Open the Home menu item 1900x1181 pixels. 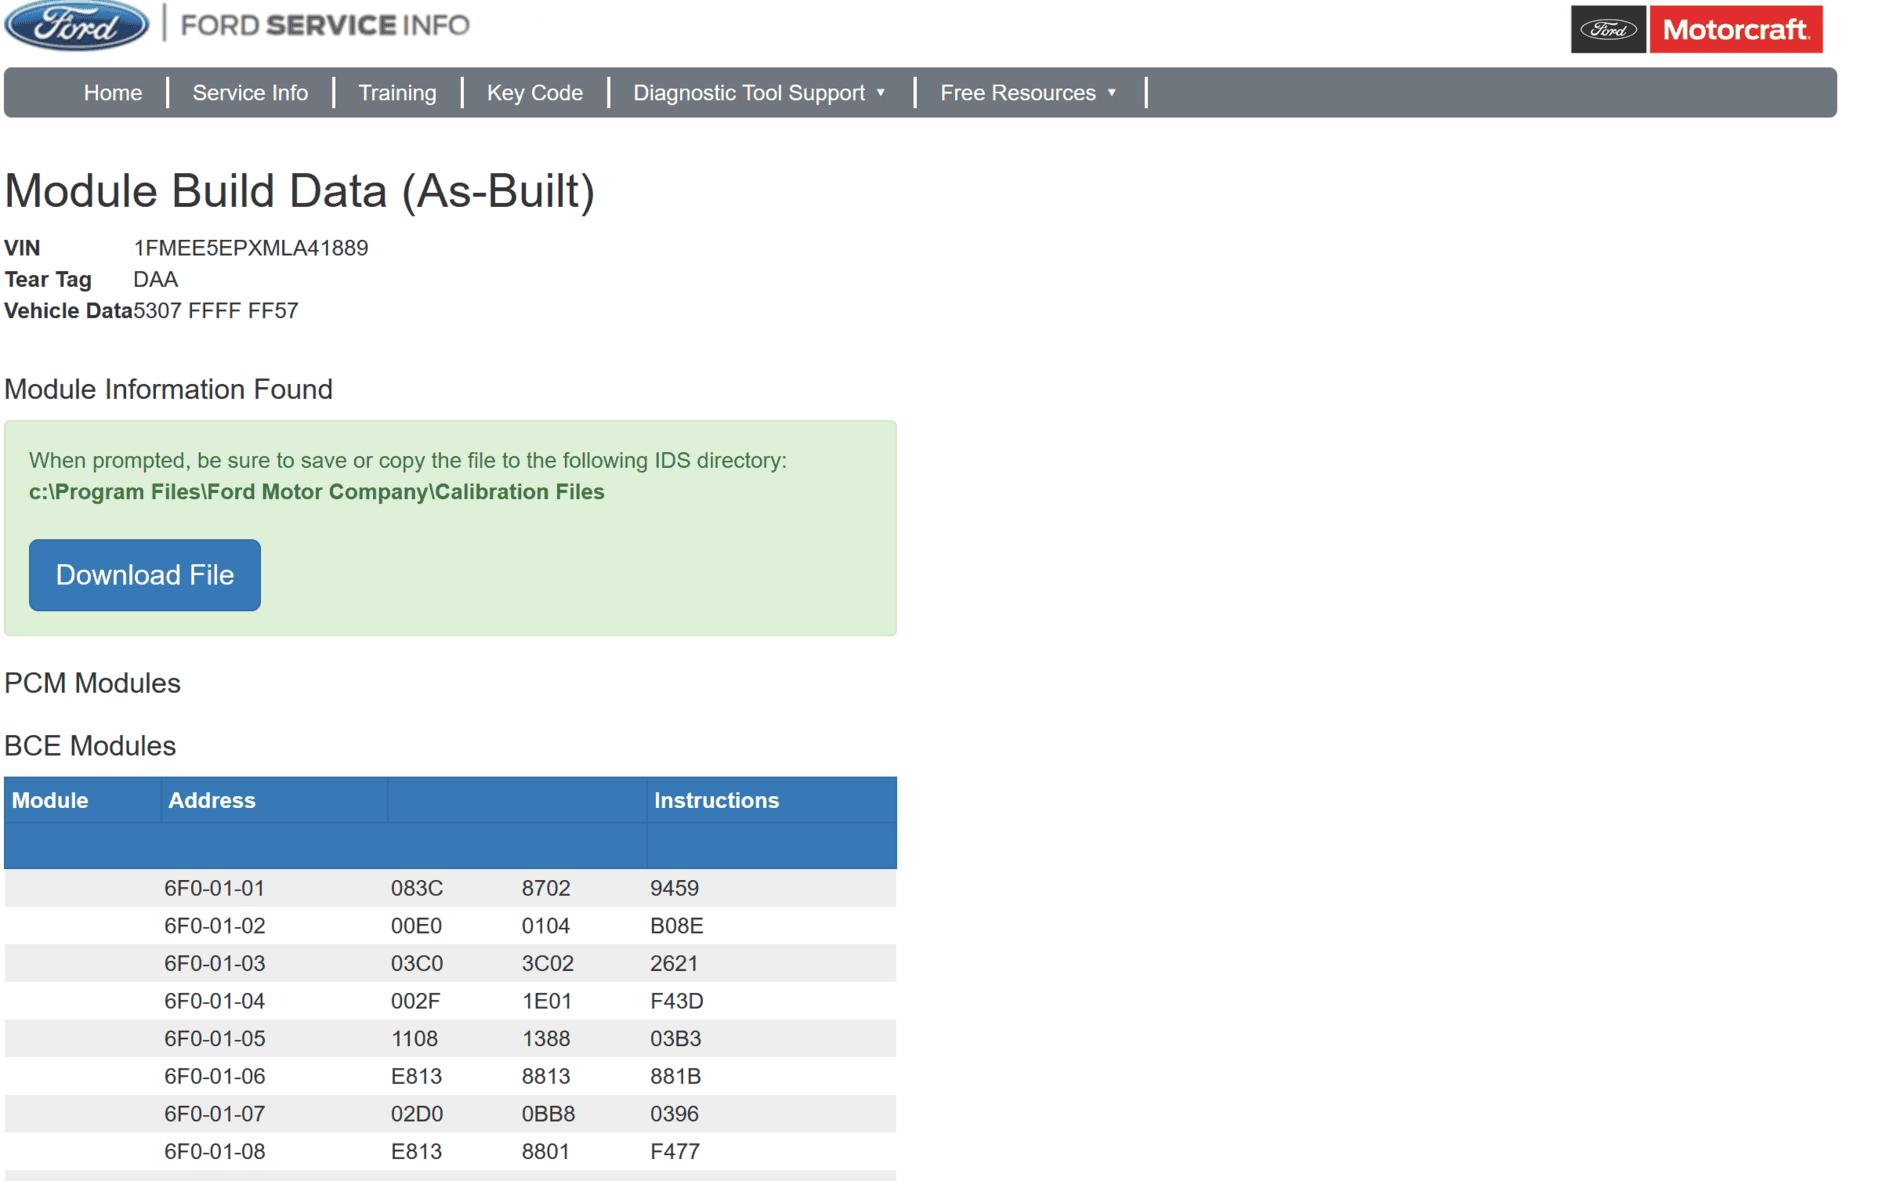coord(113,93)
